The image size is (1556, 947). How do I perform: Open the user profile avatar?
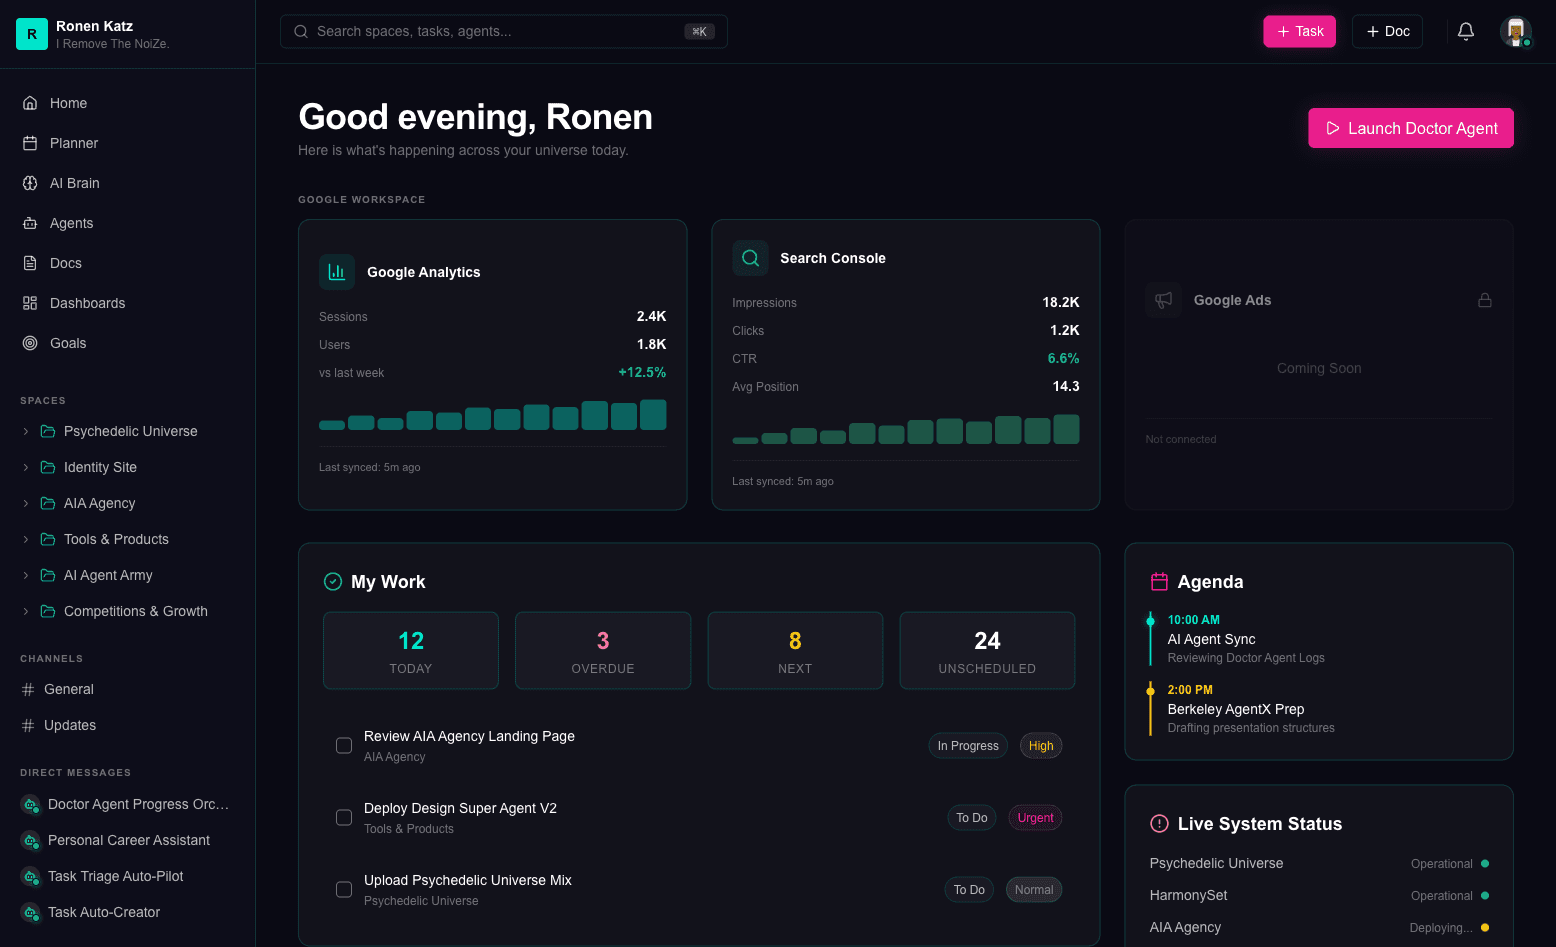click(x=1515, y=31)
